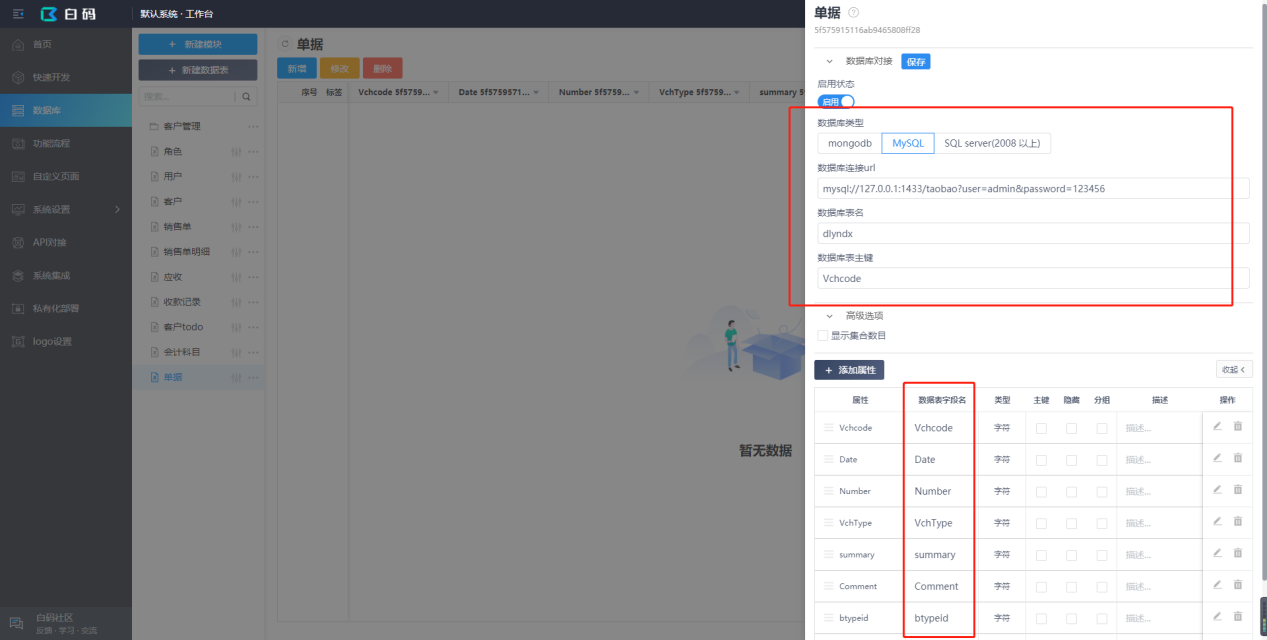The width and height of the screenshot is (1267, 640).
Task: Click the 新建数据表 button
Action: [197, 70]
